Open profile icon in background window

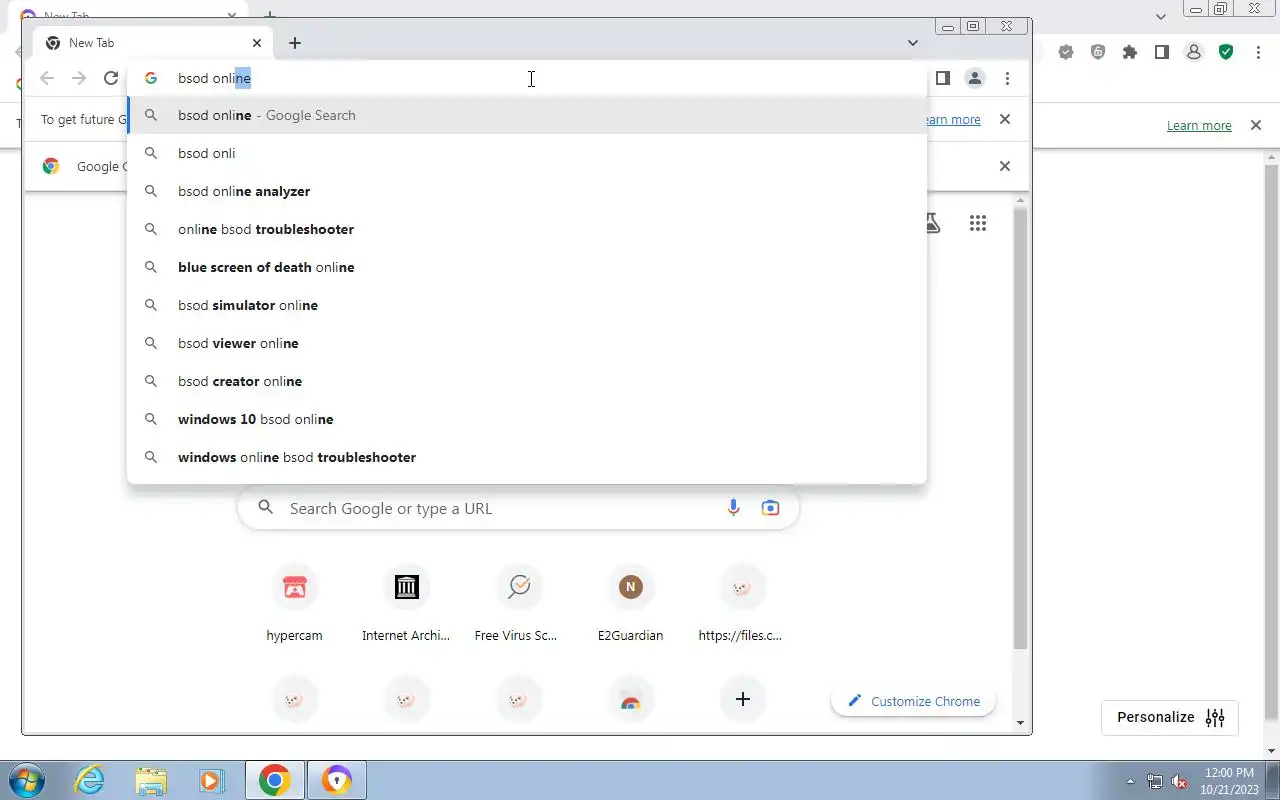coord(1194,52)
